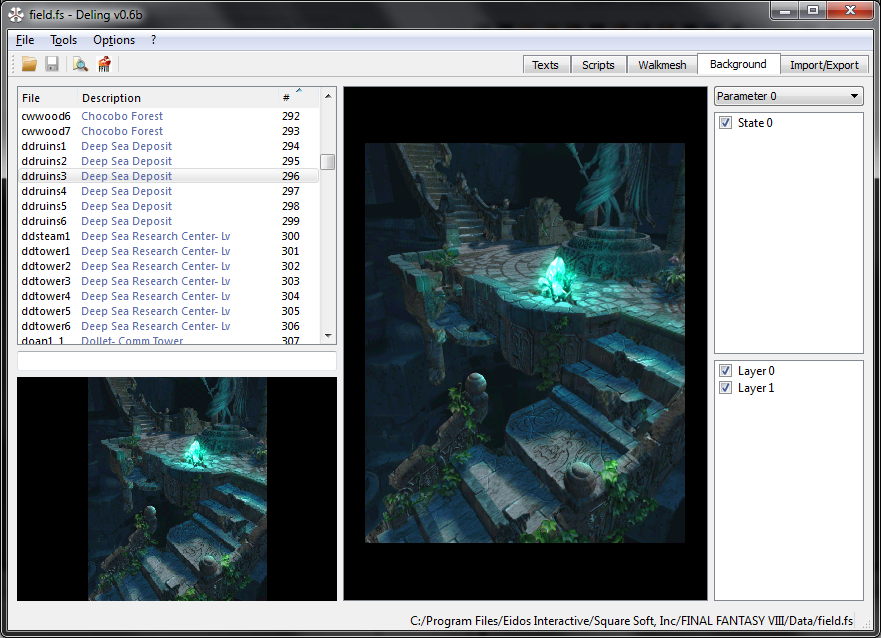Click the field list scrollbar thumb

328,162
